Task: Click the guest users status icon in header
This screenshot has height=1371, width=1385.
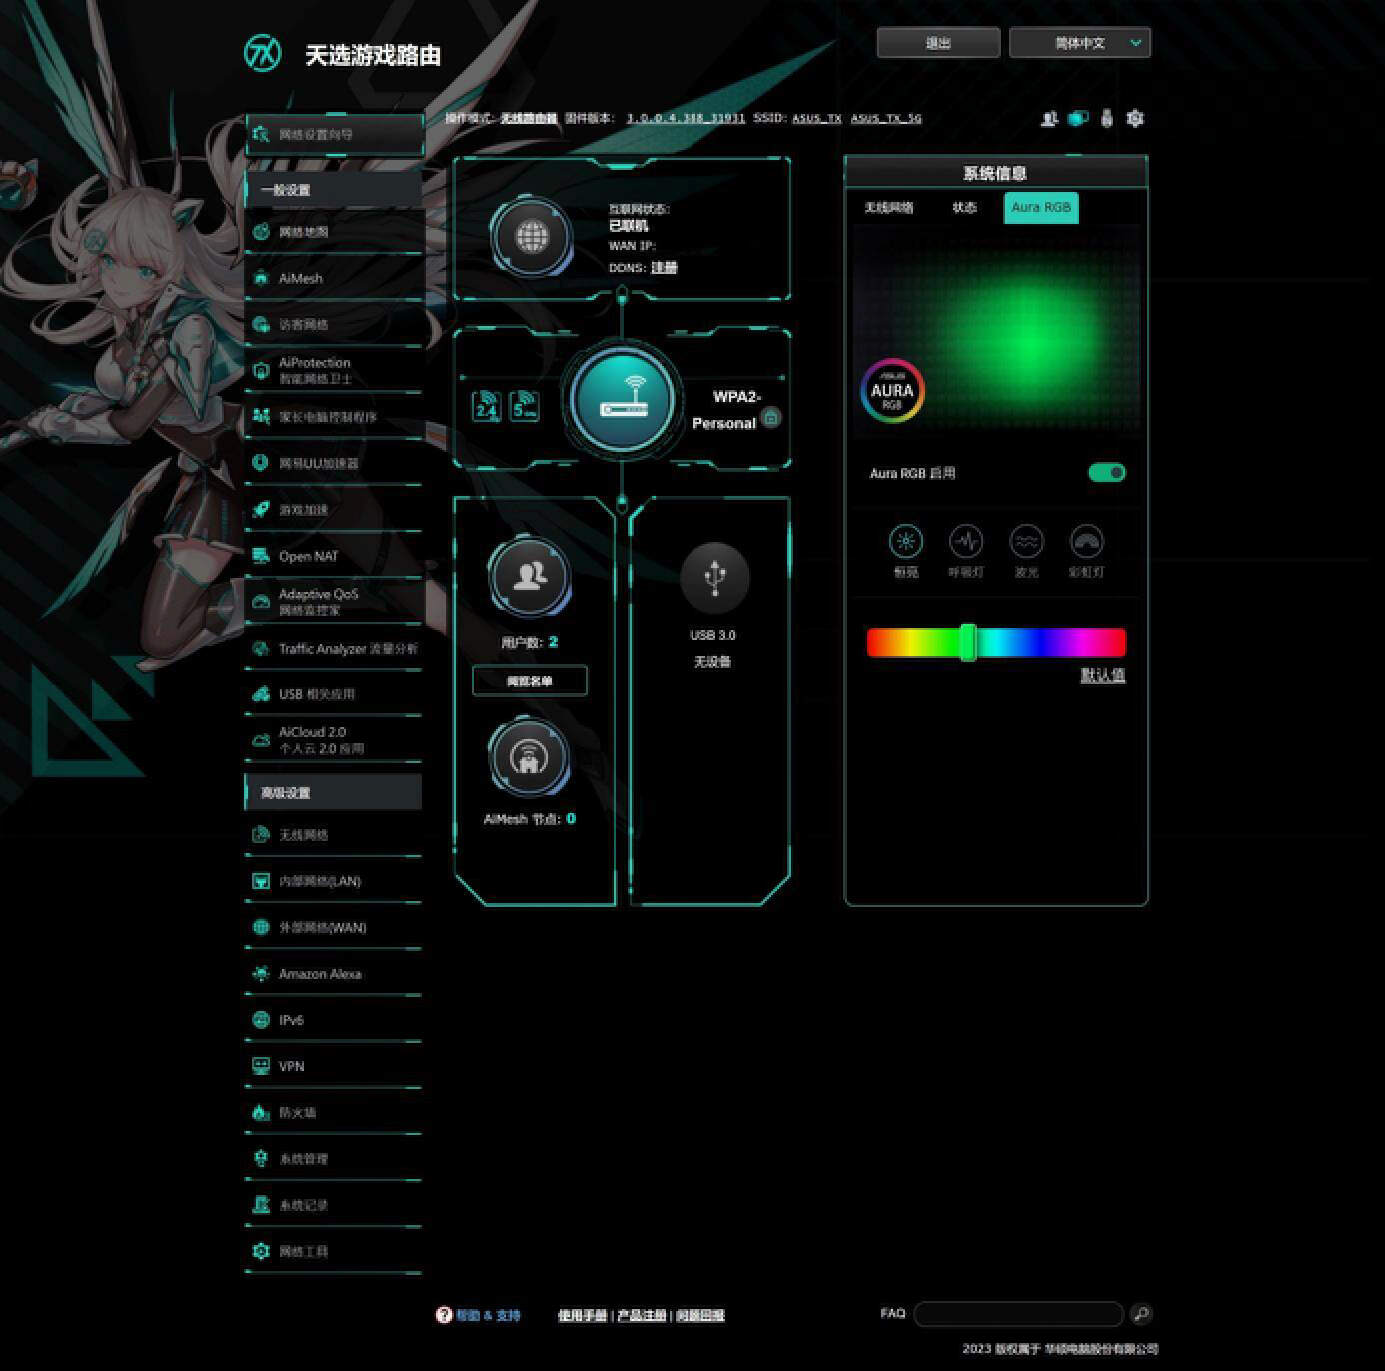Action: tap(1049, 118)
